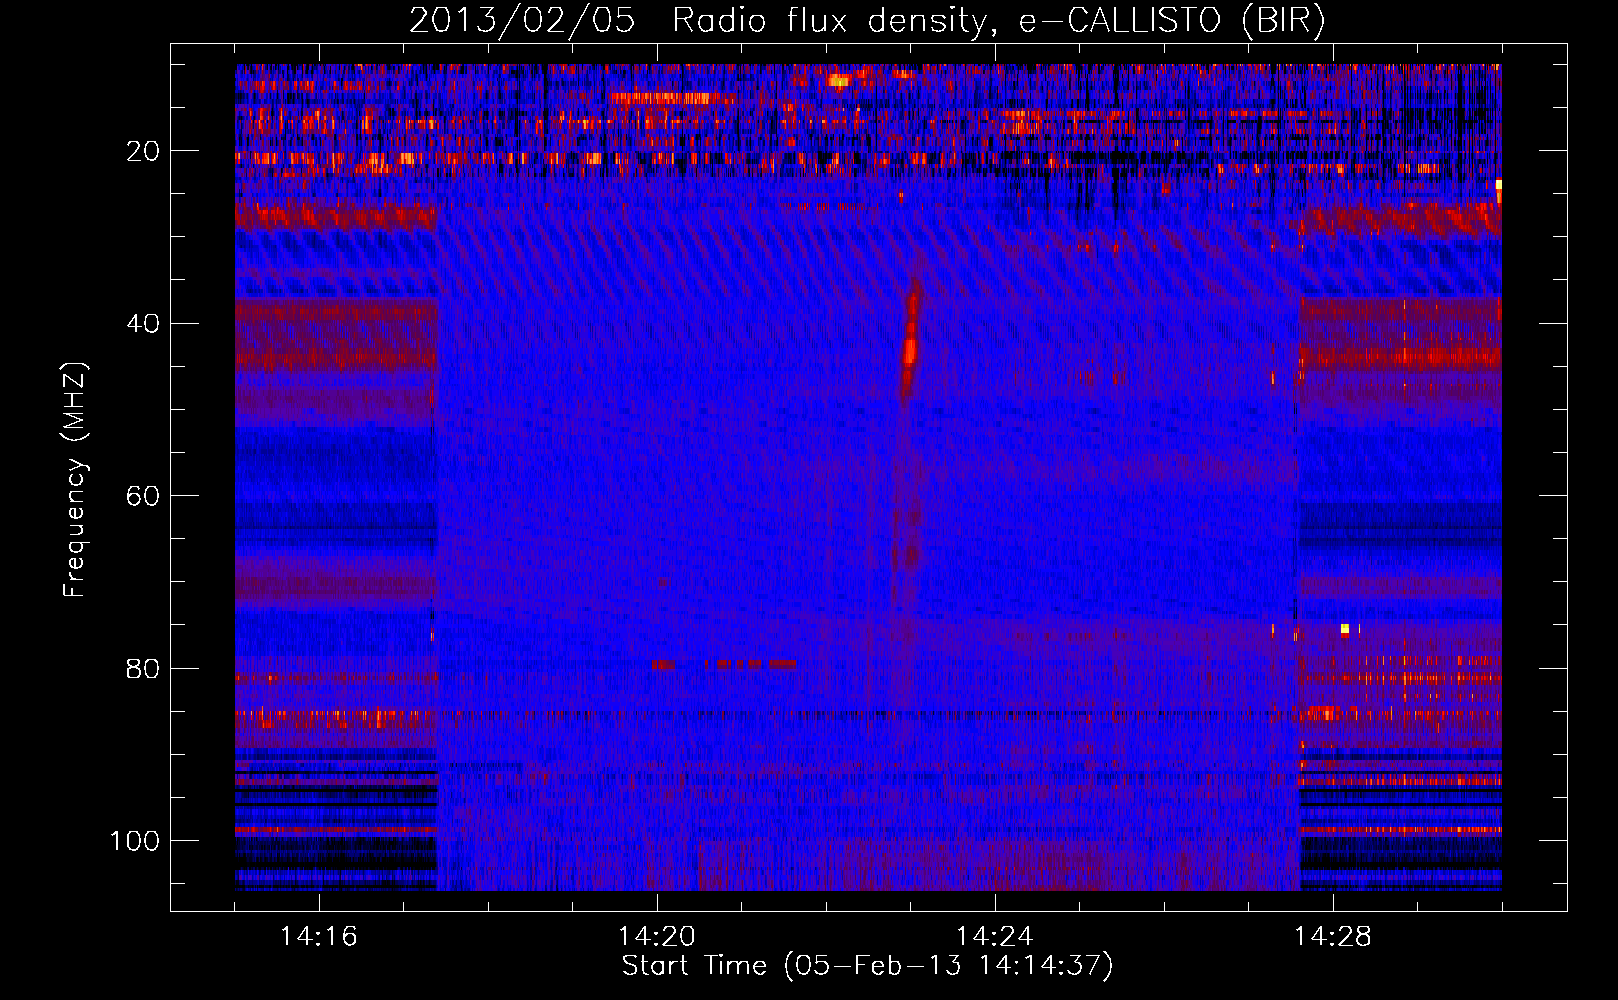Click the 40 MHz frequency tick label
The height and width of the screenshot is (1000, 1618).
[144, 323]
